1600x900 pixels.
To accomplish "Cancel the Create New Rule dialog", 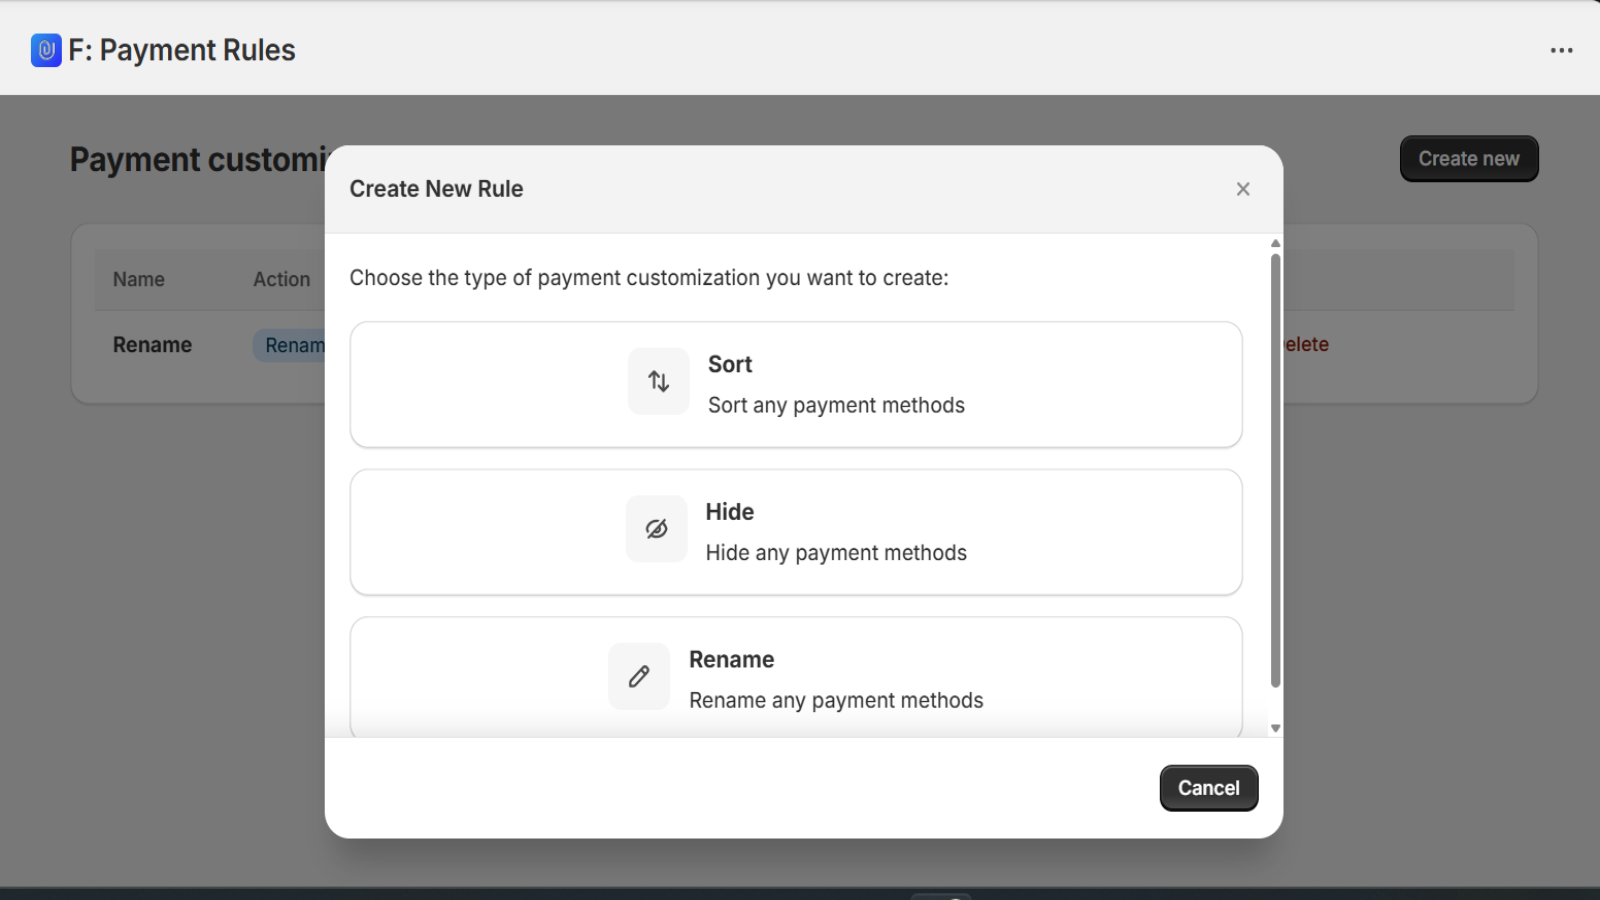I will point(1208,787).
